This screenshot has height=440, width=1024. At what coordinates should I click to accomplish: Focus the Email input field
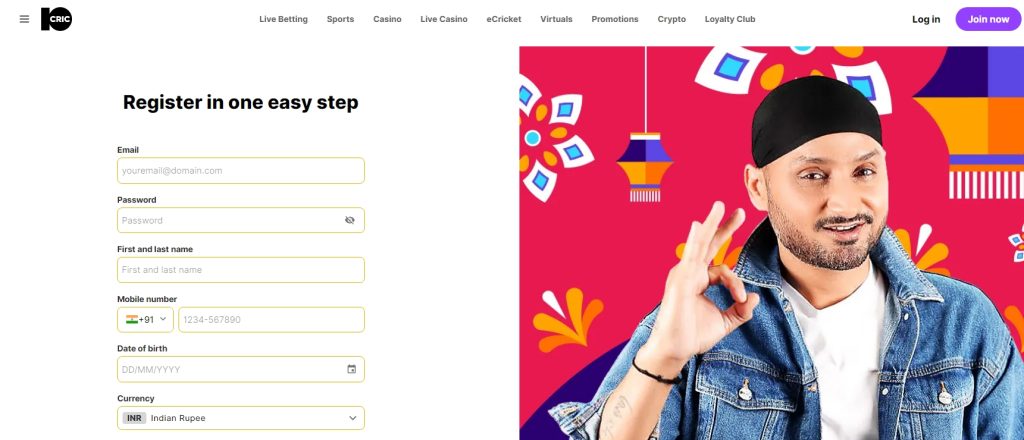pyautogui.click(x=241, y=170)
